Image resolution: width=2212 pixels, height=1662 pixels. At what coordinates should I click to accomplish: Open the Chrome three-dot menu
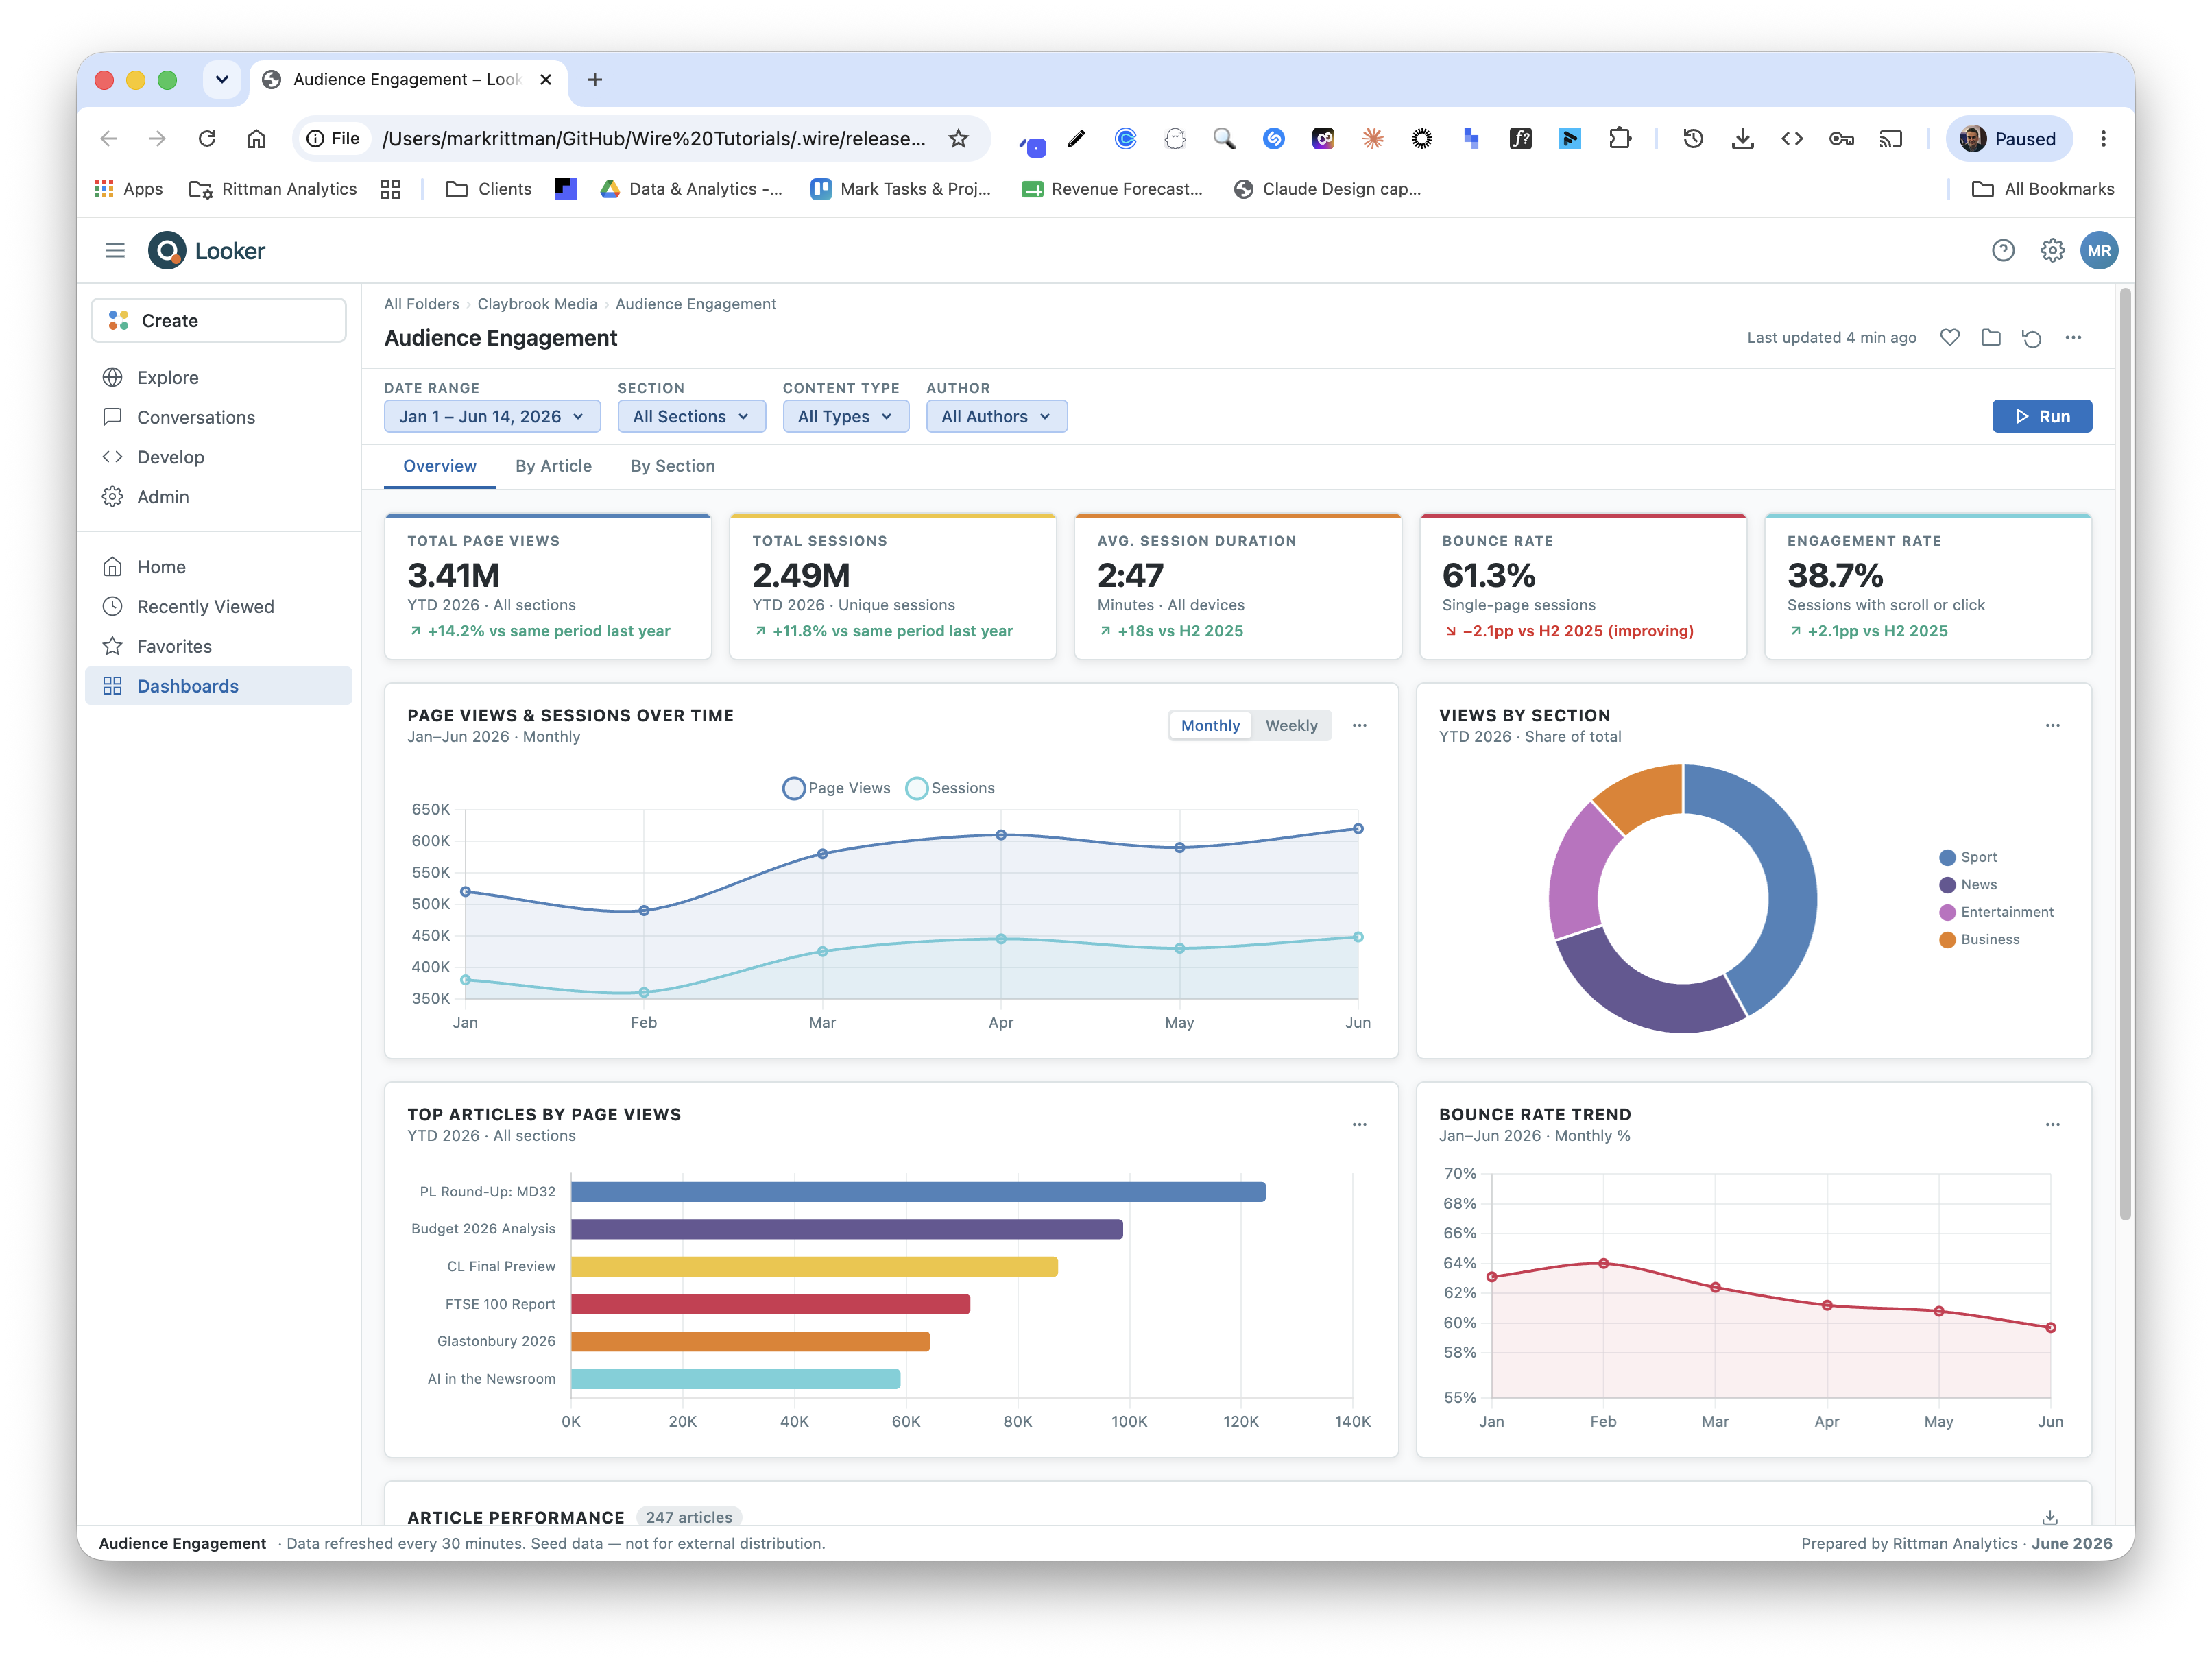point(2103,138)
